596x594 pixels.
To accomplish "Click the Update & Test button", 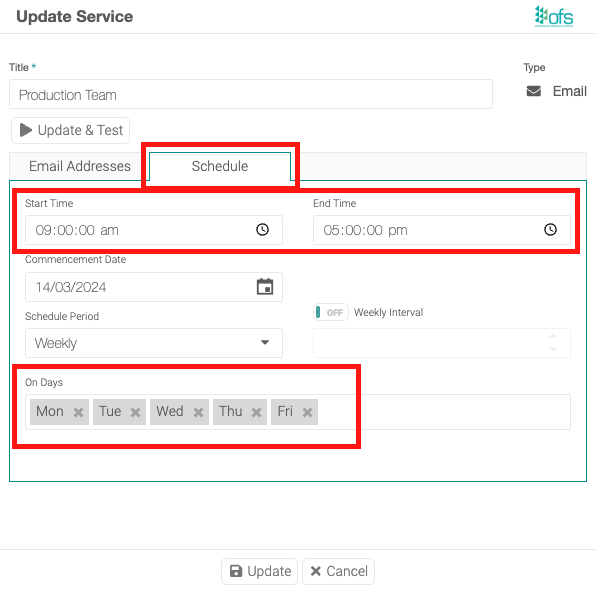I will tap(70, 130).
